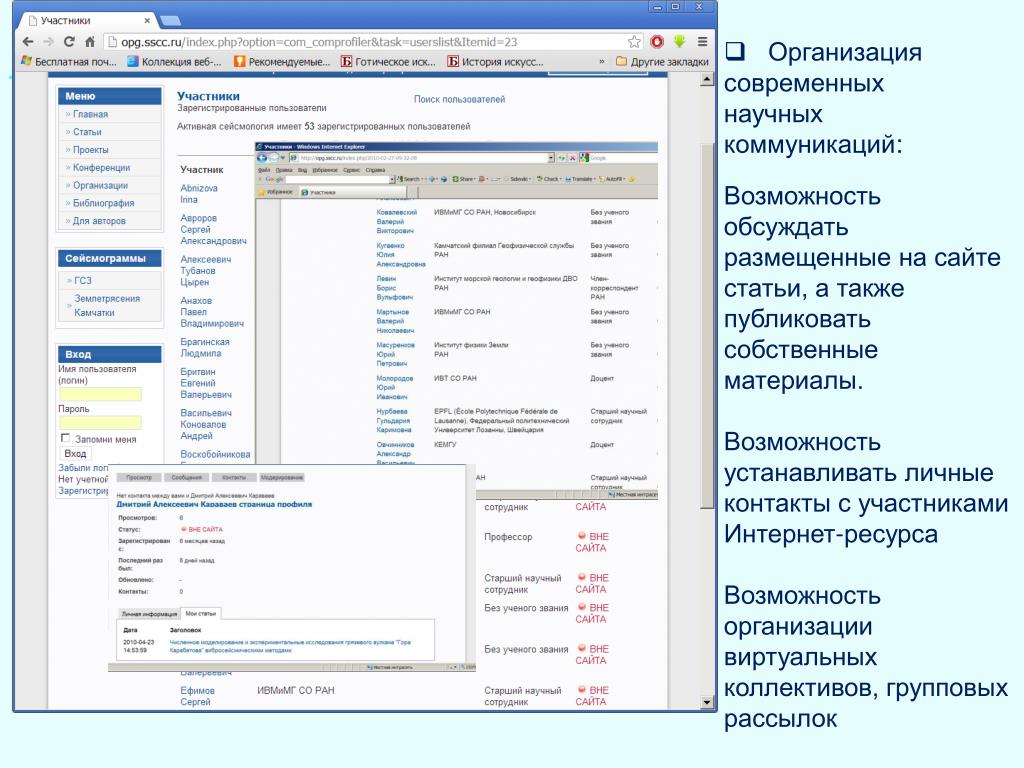Open Проекты in the site menu
1024x768 pixels.
(90, 150)
